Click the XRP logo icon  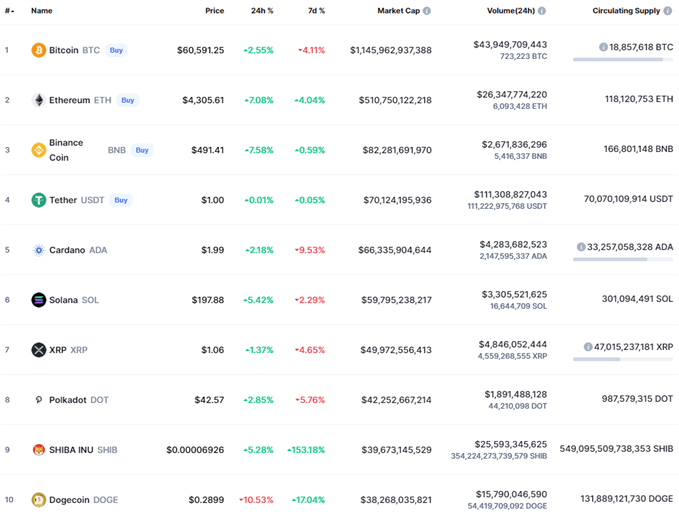click(39, 350)
